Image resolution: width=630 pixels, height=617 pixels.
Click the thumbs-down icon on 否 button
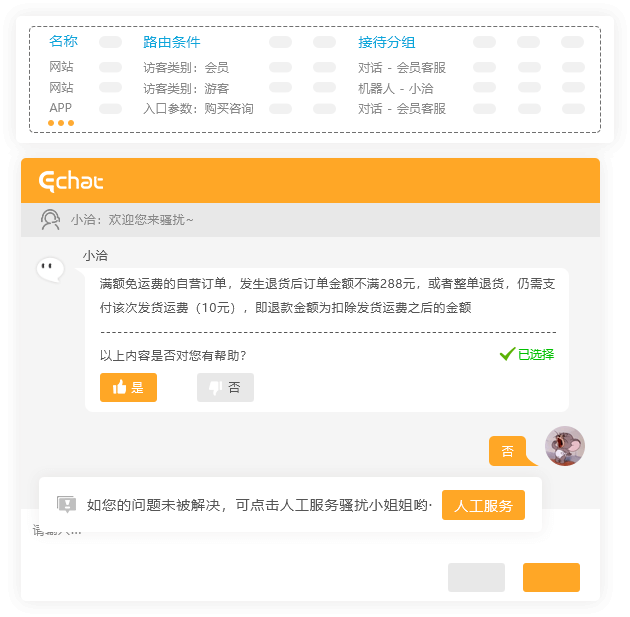coord(215,388)
